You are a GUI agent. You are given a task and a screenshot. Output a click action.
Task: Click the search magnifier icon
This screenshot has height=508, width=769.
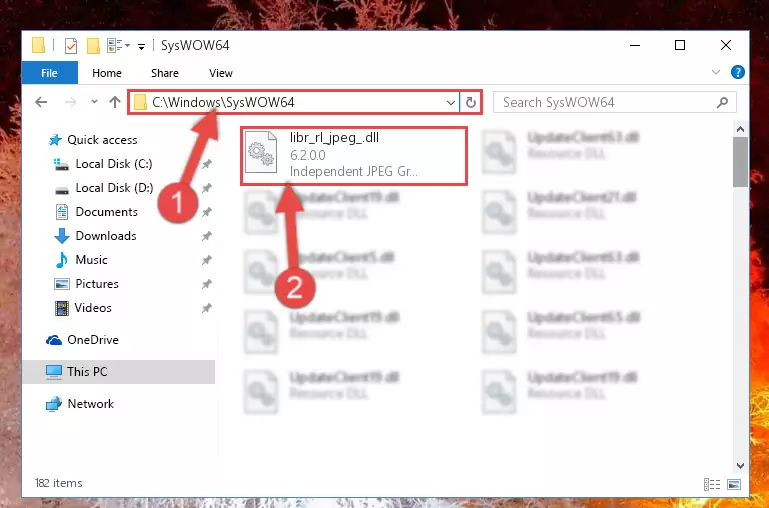tap(722, 102)
